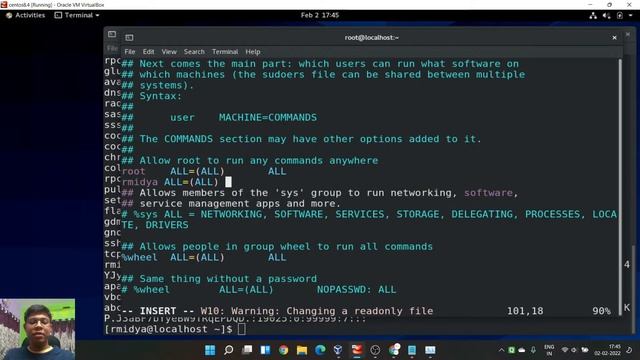640x360 pixels.
Task: Restore the VirtualBox window size
Action: click(609, 4)
